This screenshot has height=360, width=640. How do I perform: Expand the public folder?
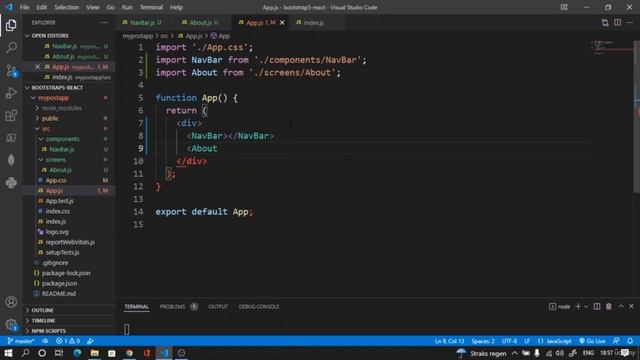click(x=50, y=118)
